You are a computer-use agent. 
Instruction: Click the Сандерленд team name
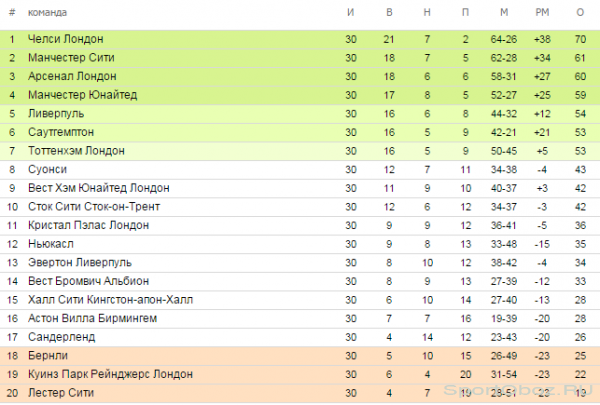pos(61,337)
